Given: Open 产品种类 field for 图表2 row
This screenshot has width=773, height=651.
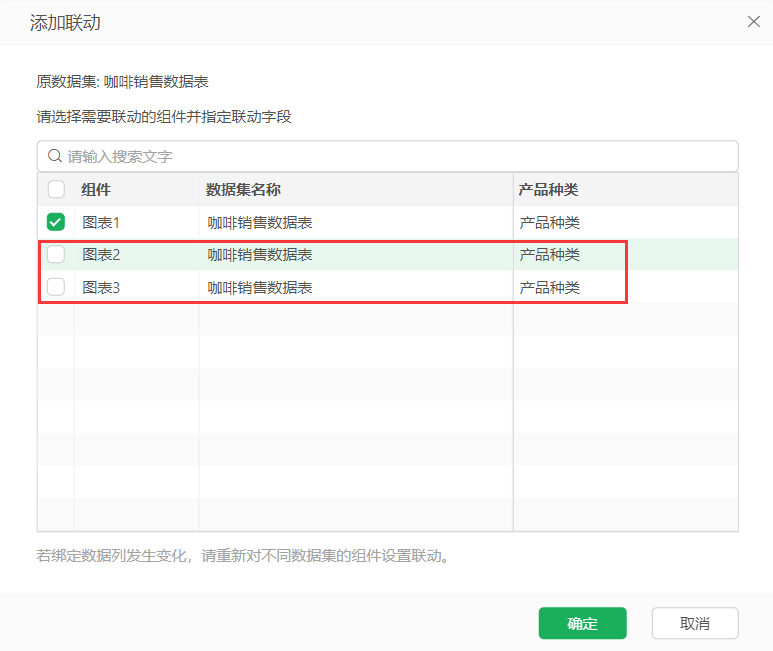Looking at the screenshot, I should [549, 255].
